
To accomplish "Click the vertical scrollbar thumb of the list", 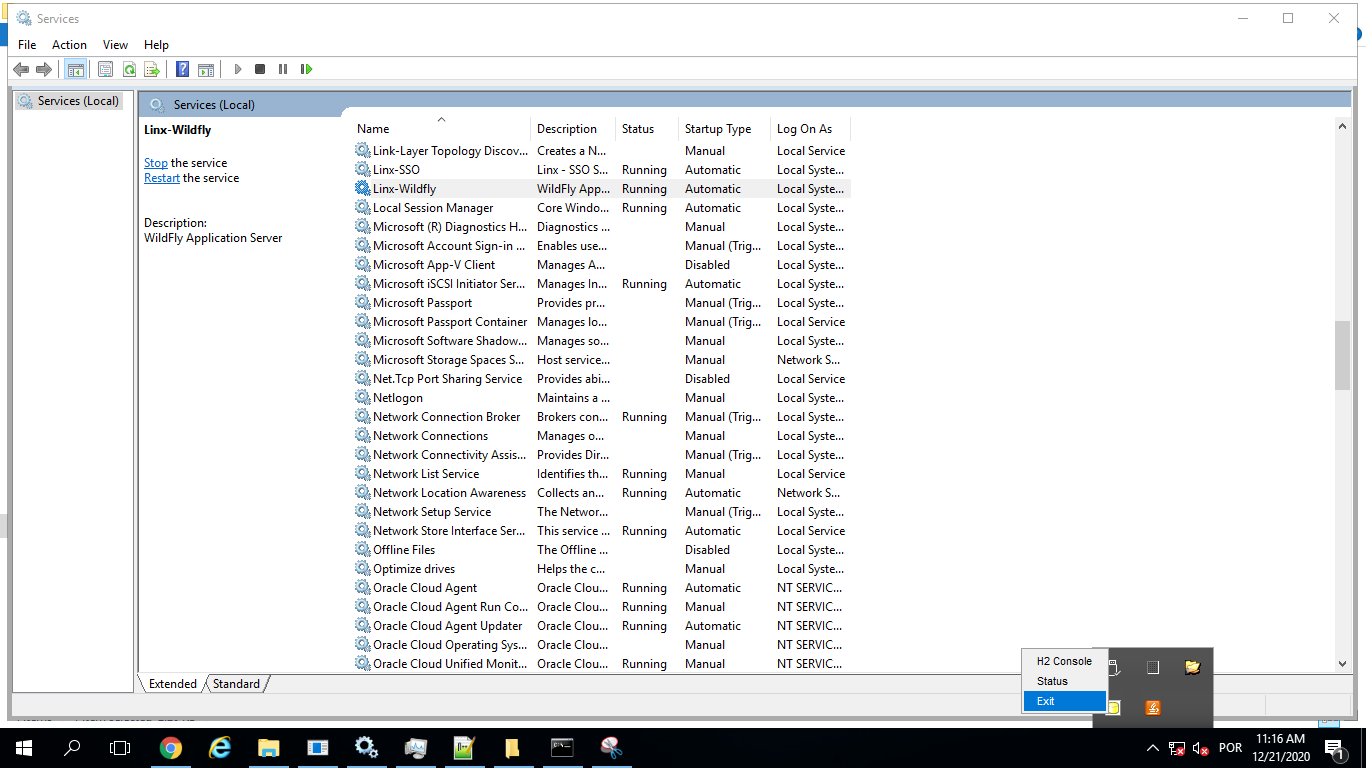I will [x=1342, y=355].
